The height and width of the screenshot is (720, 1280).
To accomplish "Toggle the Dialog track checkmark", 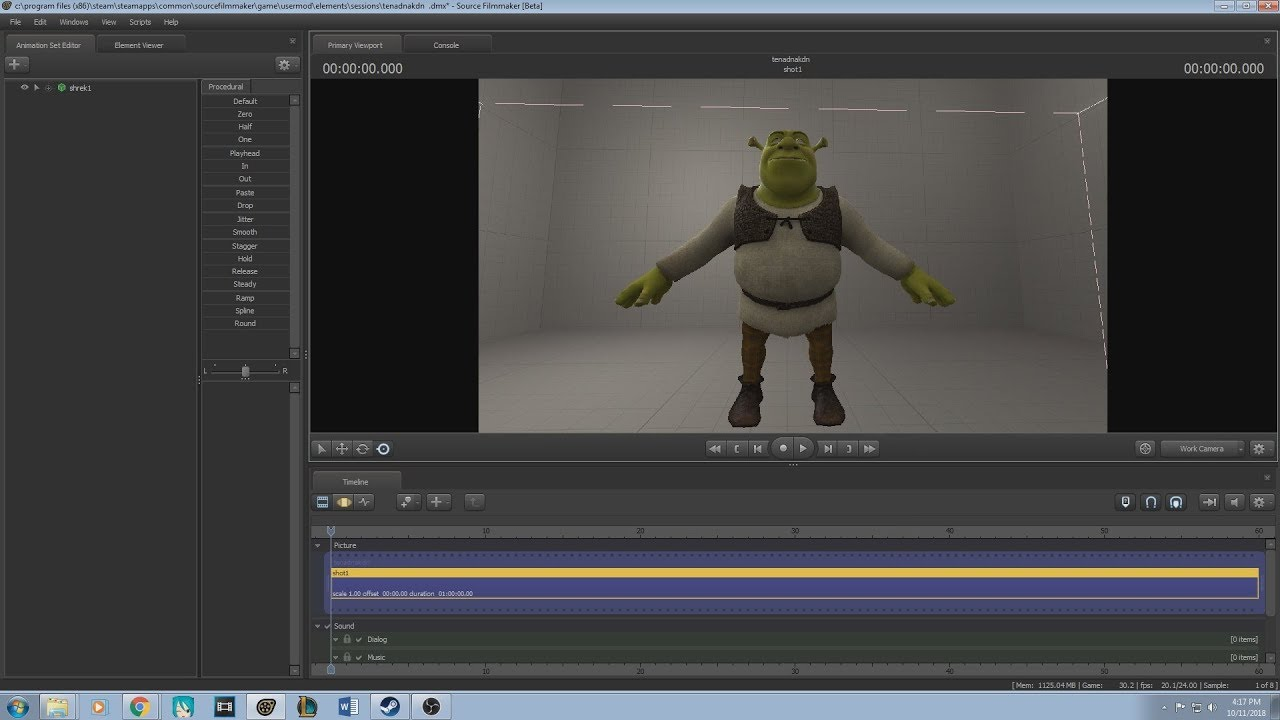I will click(x=359, y=639).
